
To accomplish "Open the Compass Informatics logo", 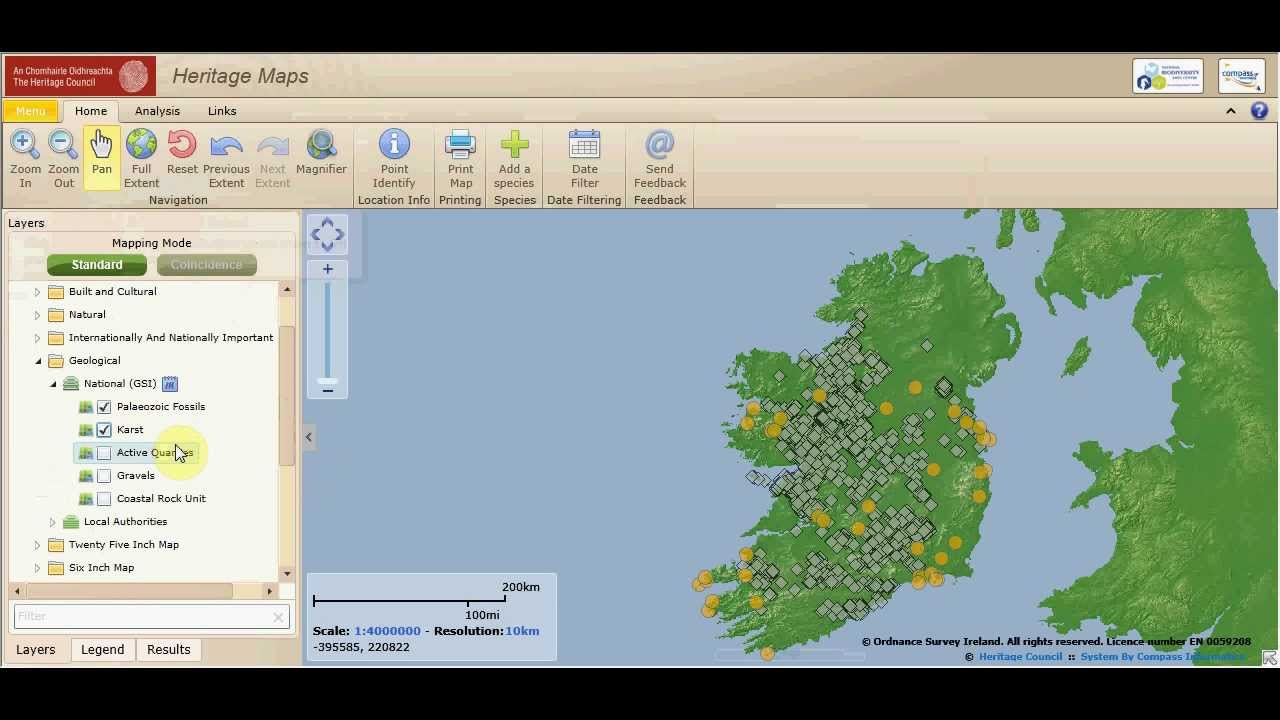I will pos(1241,76).
